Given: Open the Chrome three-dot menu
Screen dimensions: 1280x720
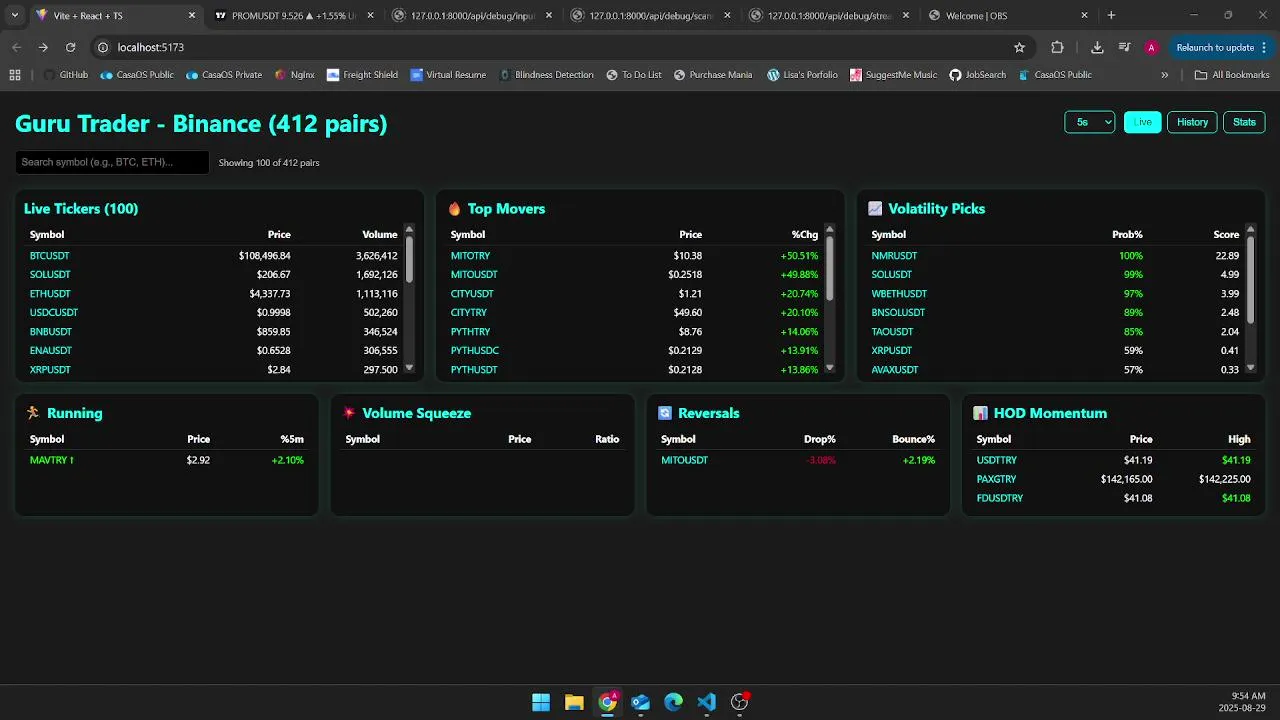Looking at the screenshot, I should click(1265, 47).
